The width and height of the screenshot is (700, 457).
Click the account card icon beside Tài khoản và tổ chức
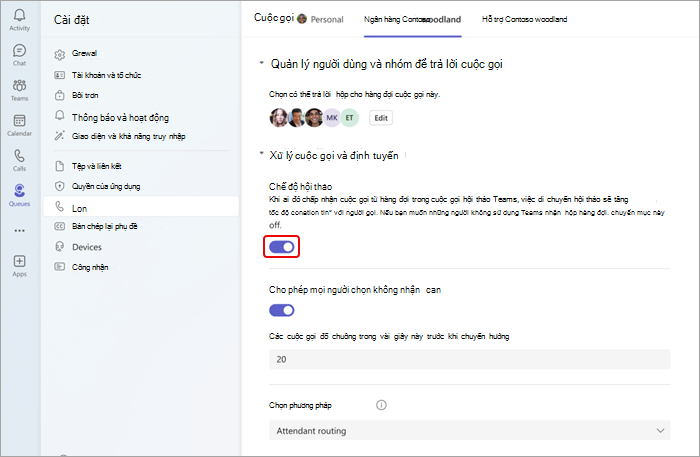point(59,75)
